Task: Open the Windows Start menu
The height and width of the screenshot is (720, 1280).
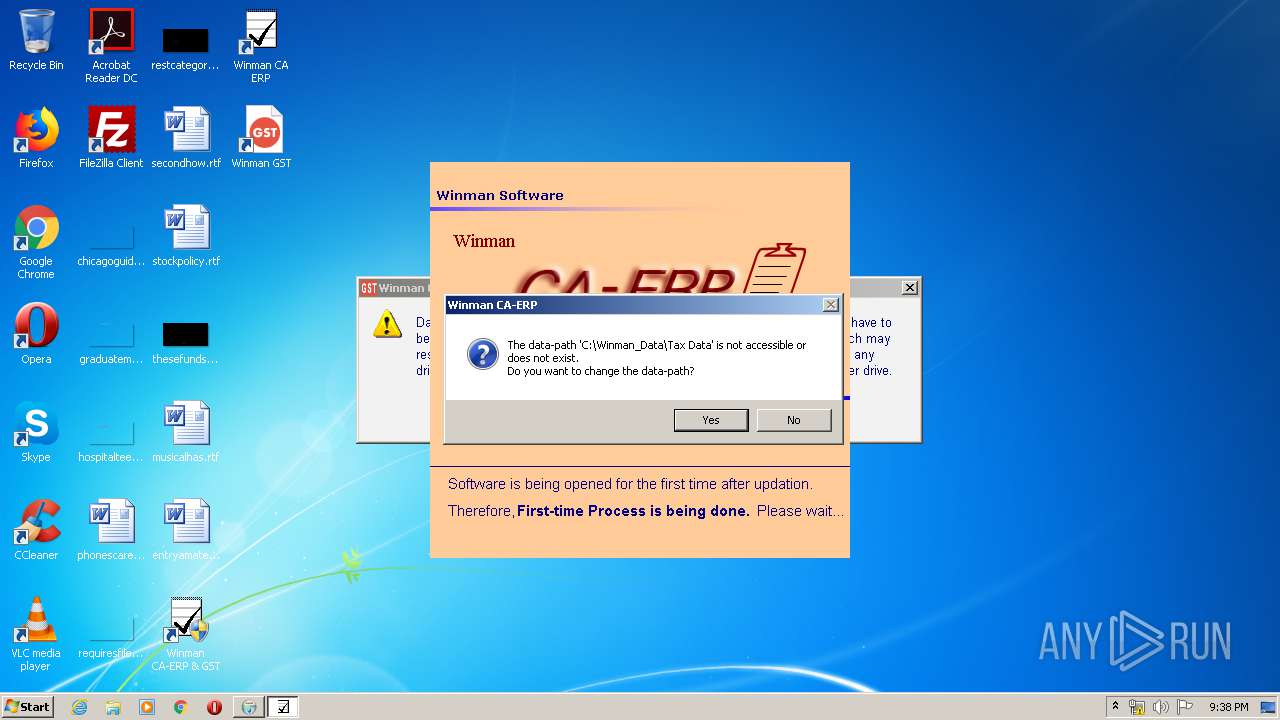Action: click(27, 706)
